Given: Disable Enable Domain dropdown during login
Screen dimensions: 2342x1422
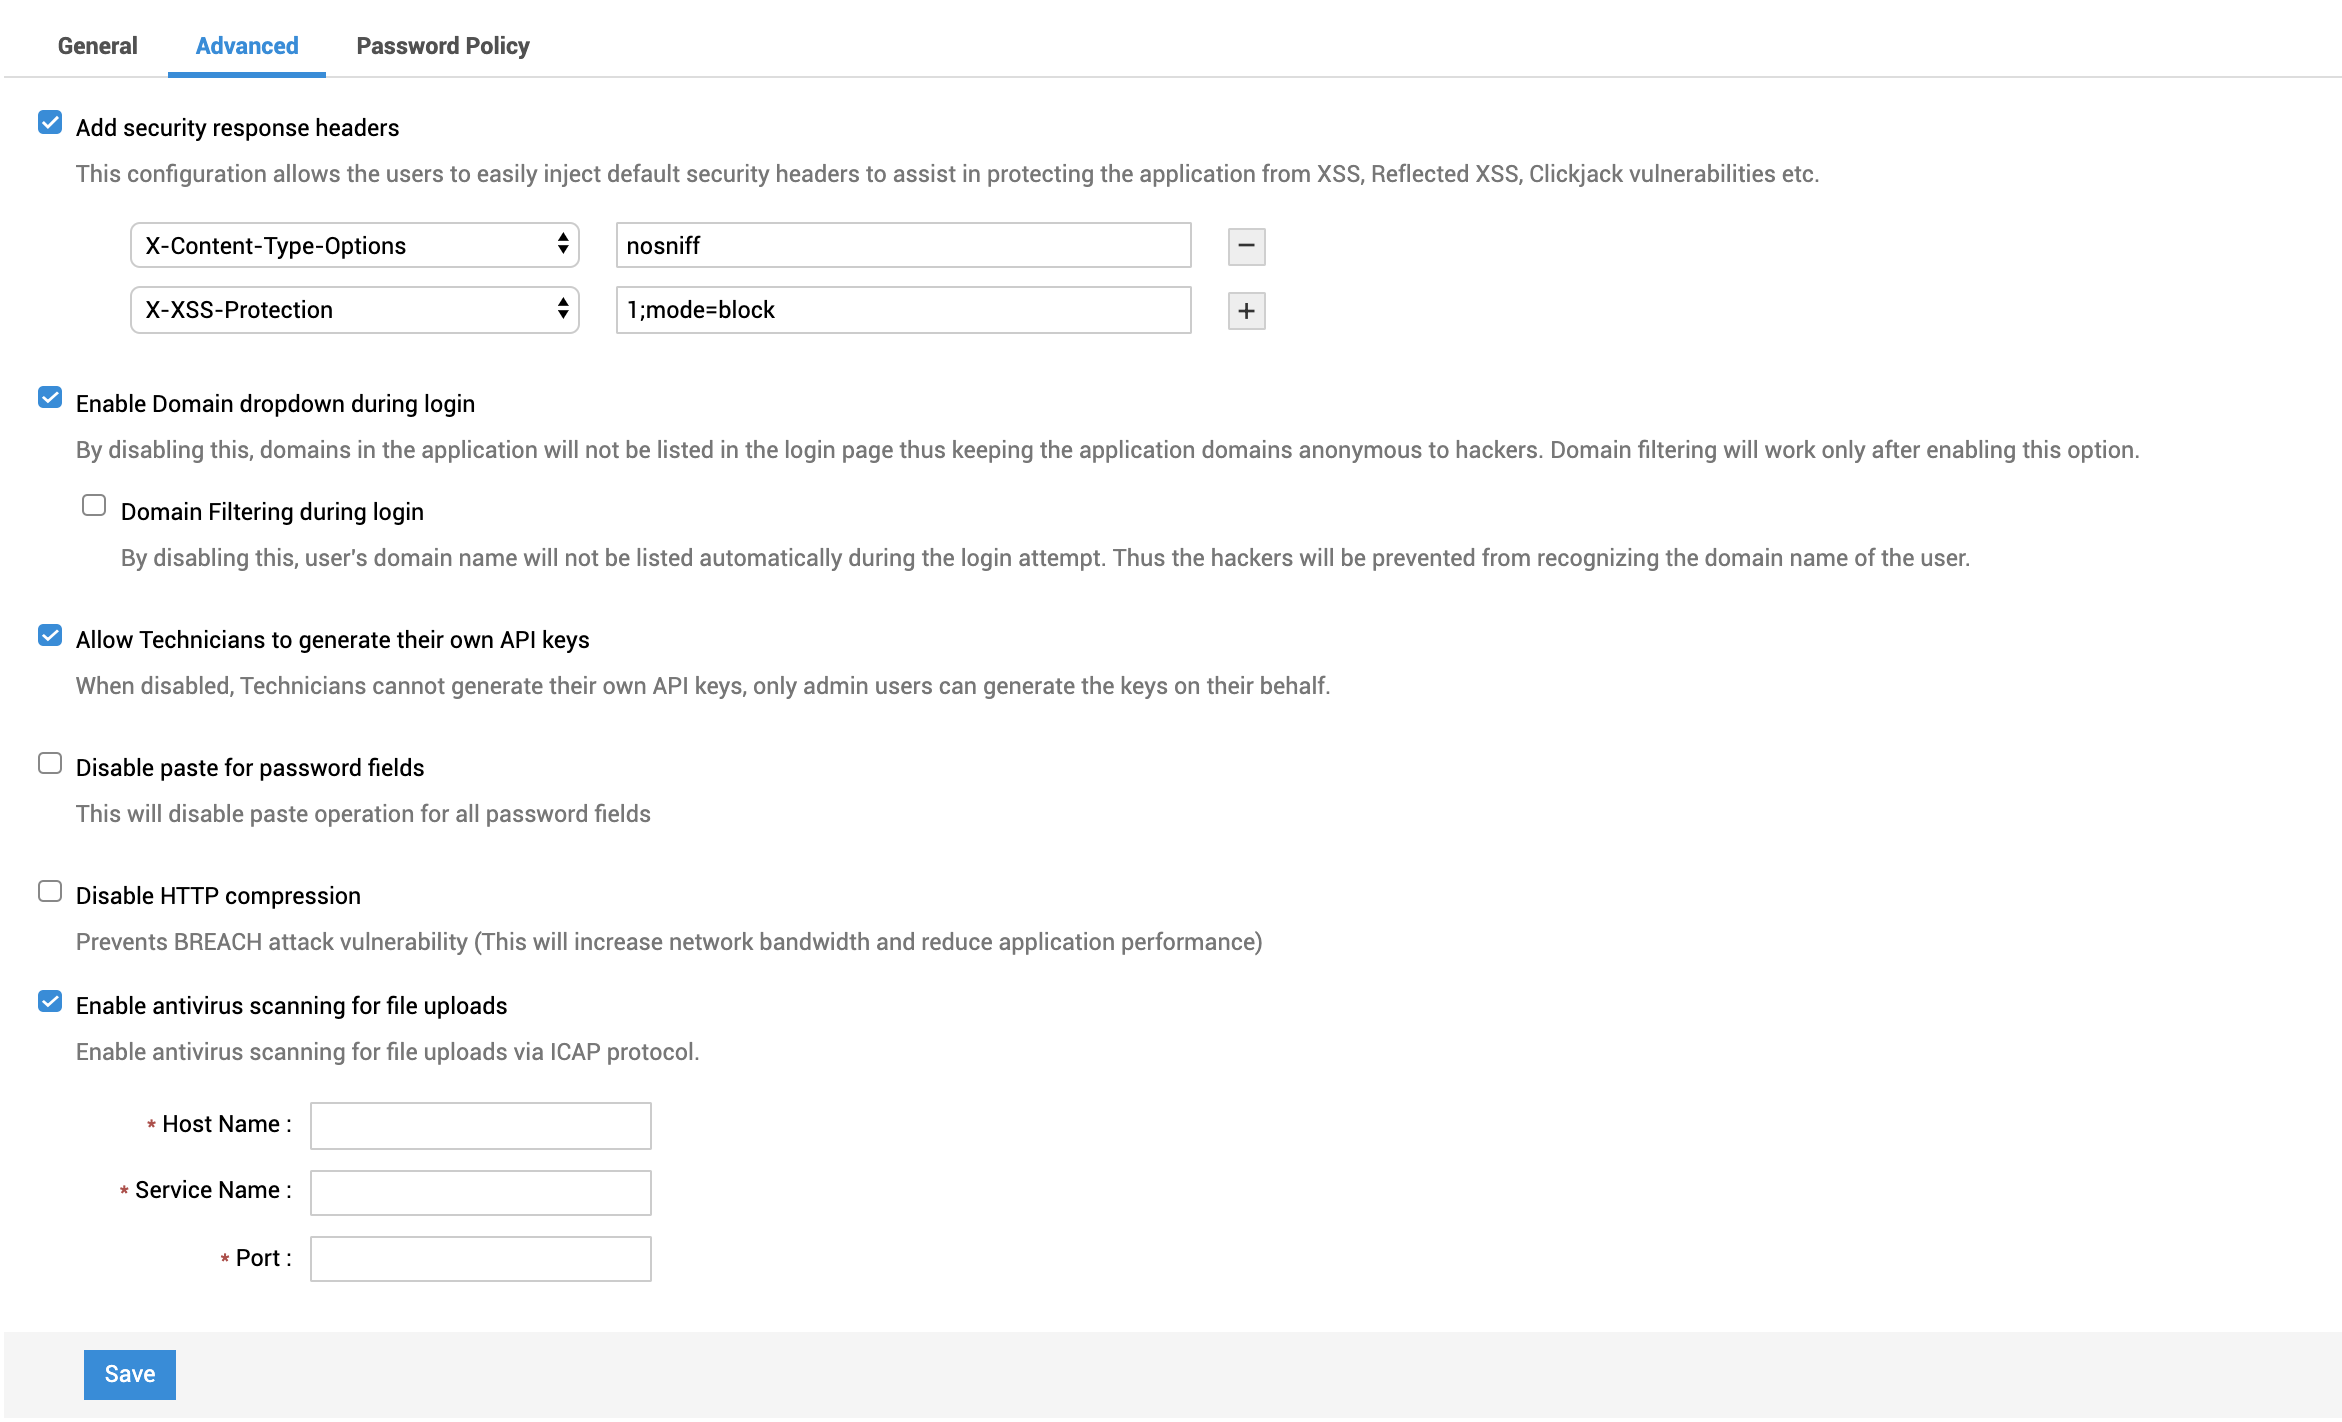Looking at the screenshot, I should (x=49, y=398).
